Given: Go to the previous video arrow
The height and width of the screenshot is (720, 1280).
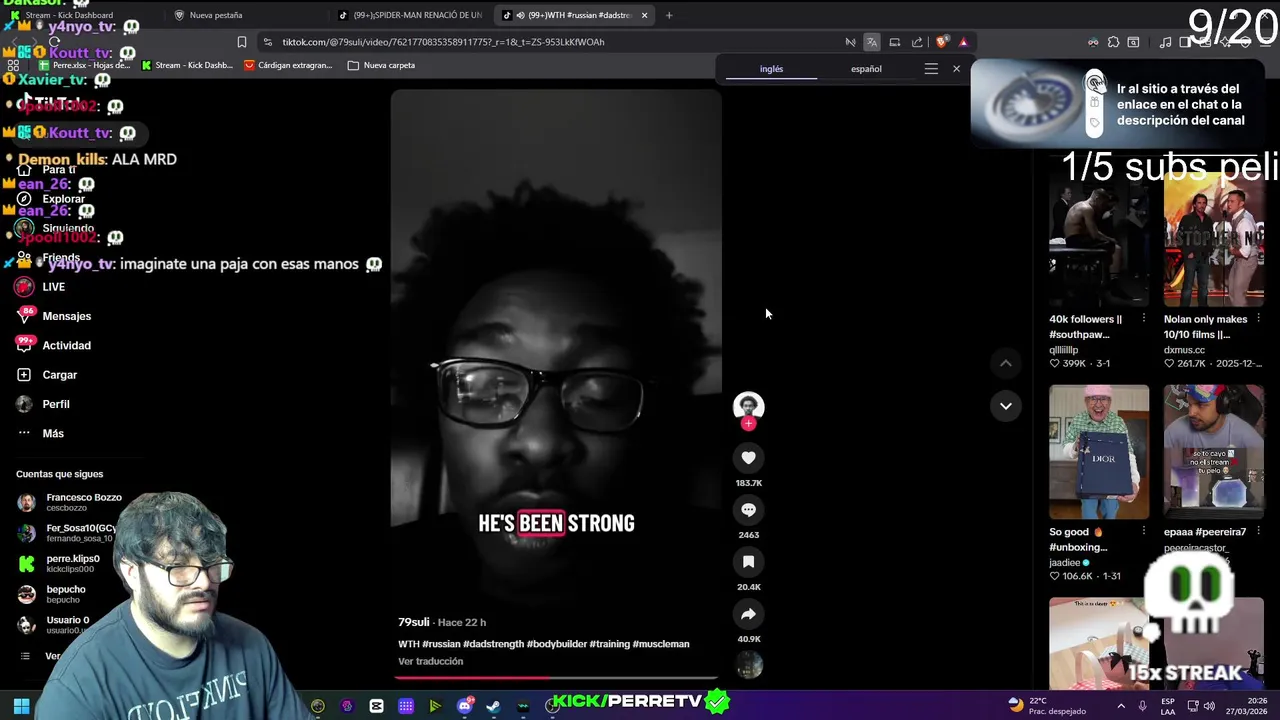Looking at the screenshot, I should 1005,363.
